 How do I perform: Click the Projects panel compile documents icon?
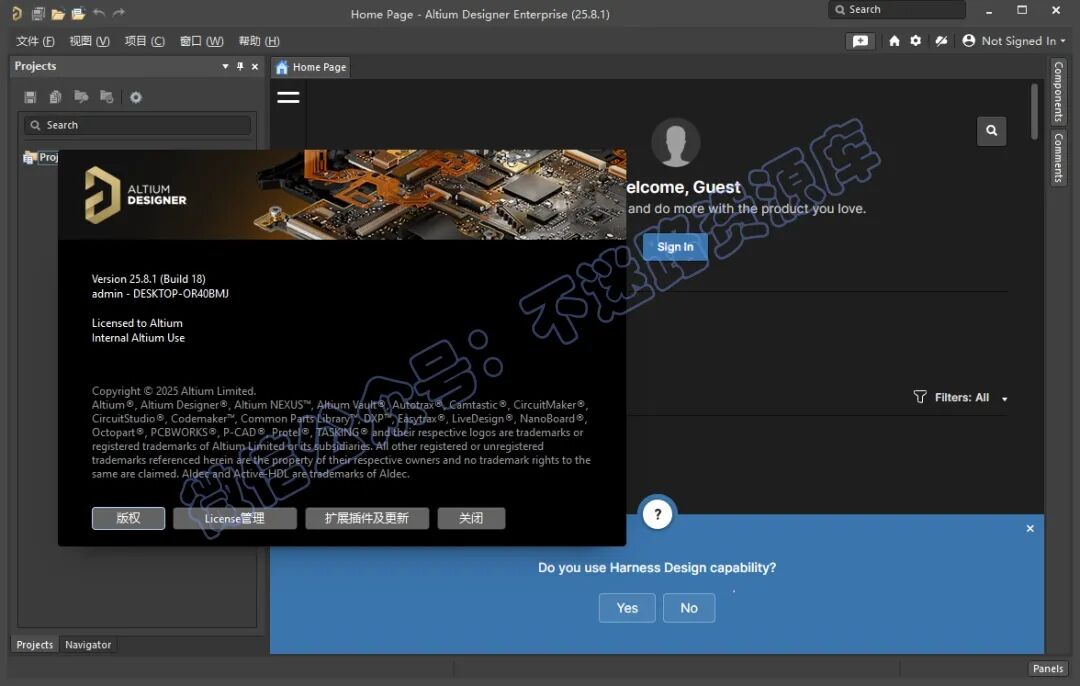click(x=56, y=97)
